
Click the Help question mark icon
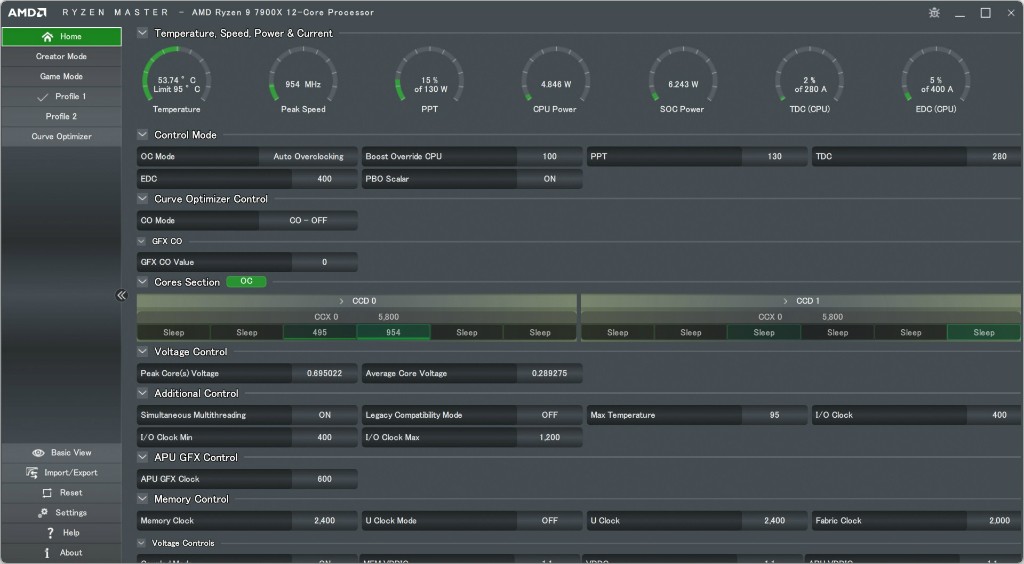(50, 533)
